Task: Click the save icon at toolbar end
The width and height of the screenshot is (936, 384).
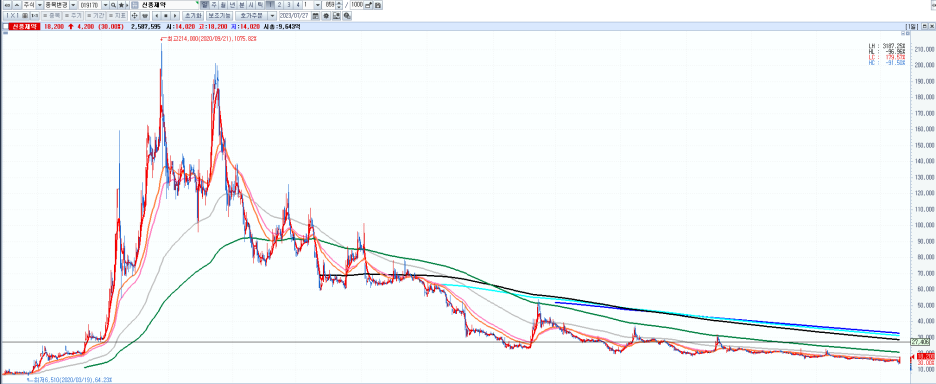Action: [378, 5]
